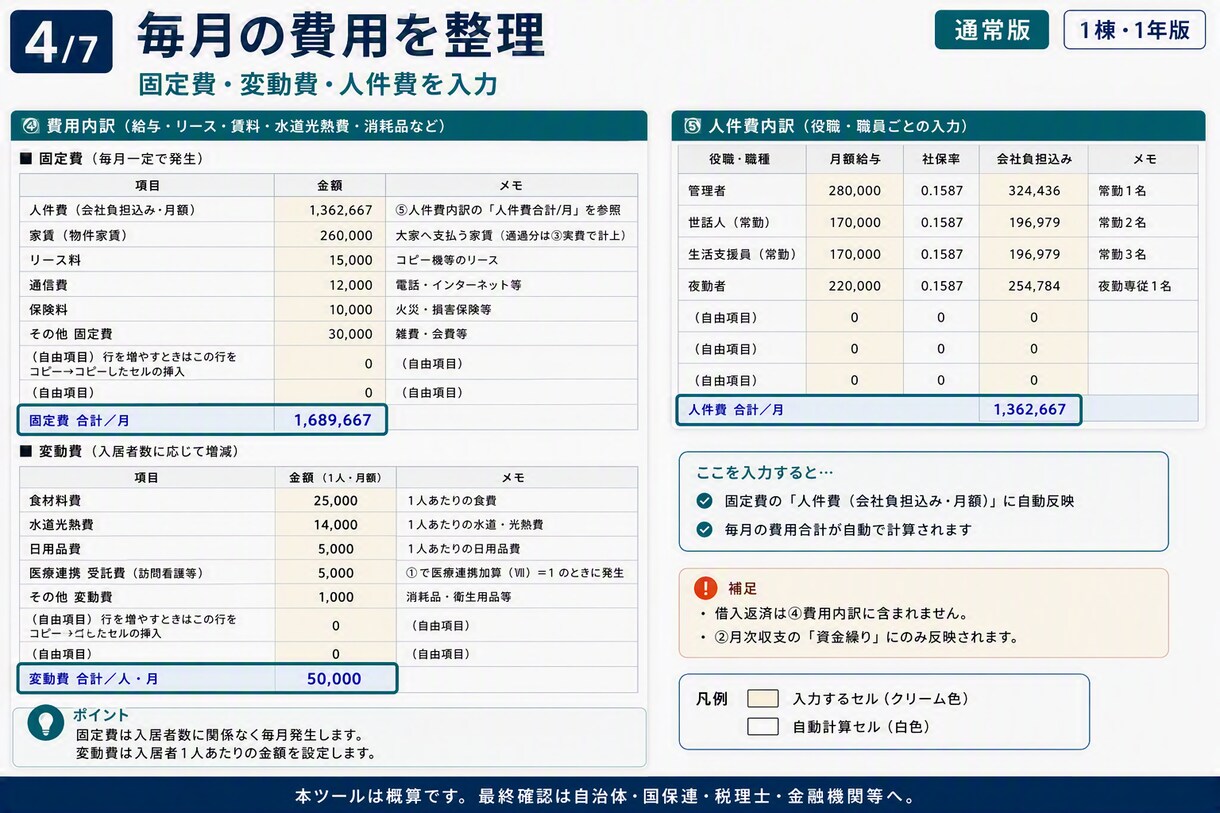Click the 会社負担込み column header
Image resolution: width=1220 pixels, height=813 pixels.
1034,159
